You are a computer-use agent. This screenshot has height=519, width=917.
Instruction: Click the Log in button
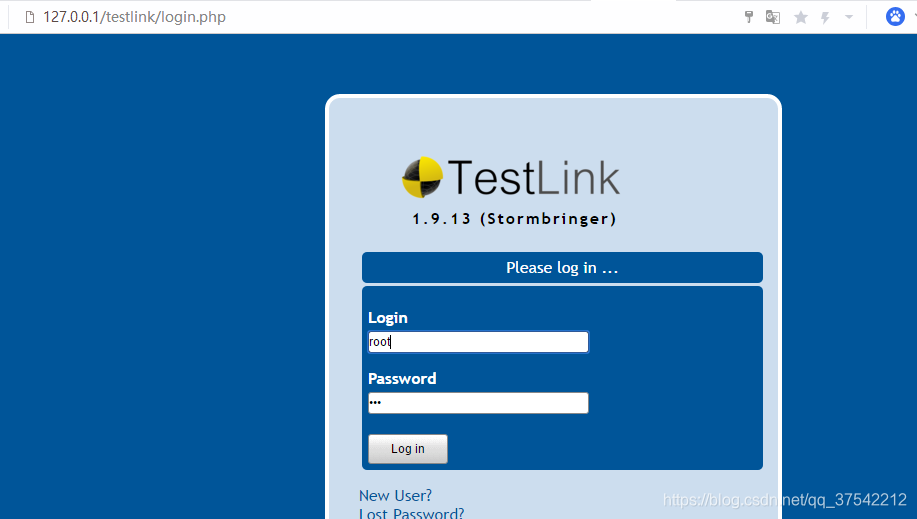coord(408,449)
